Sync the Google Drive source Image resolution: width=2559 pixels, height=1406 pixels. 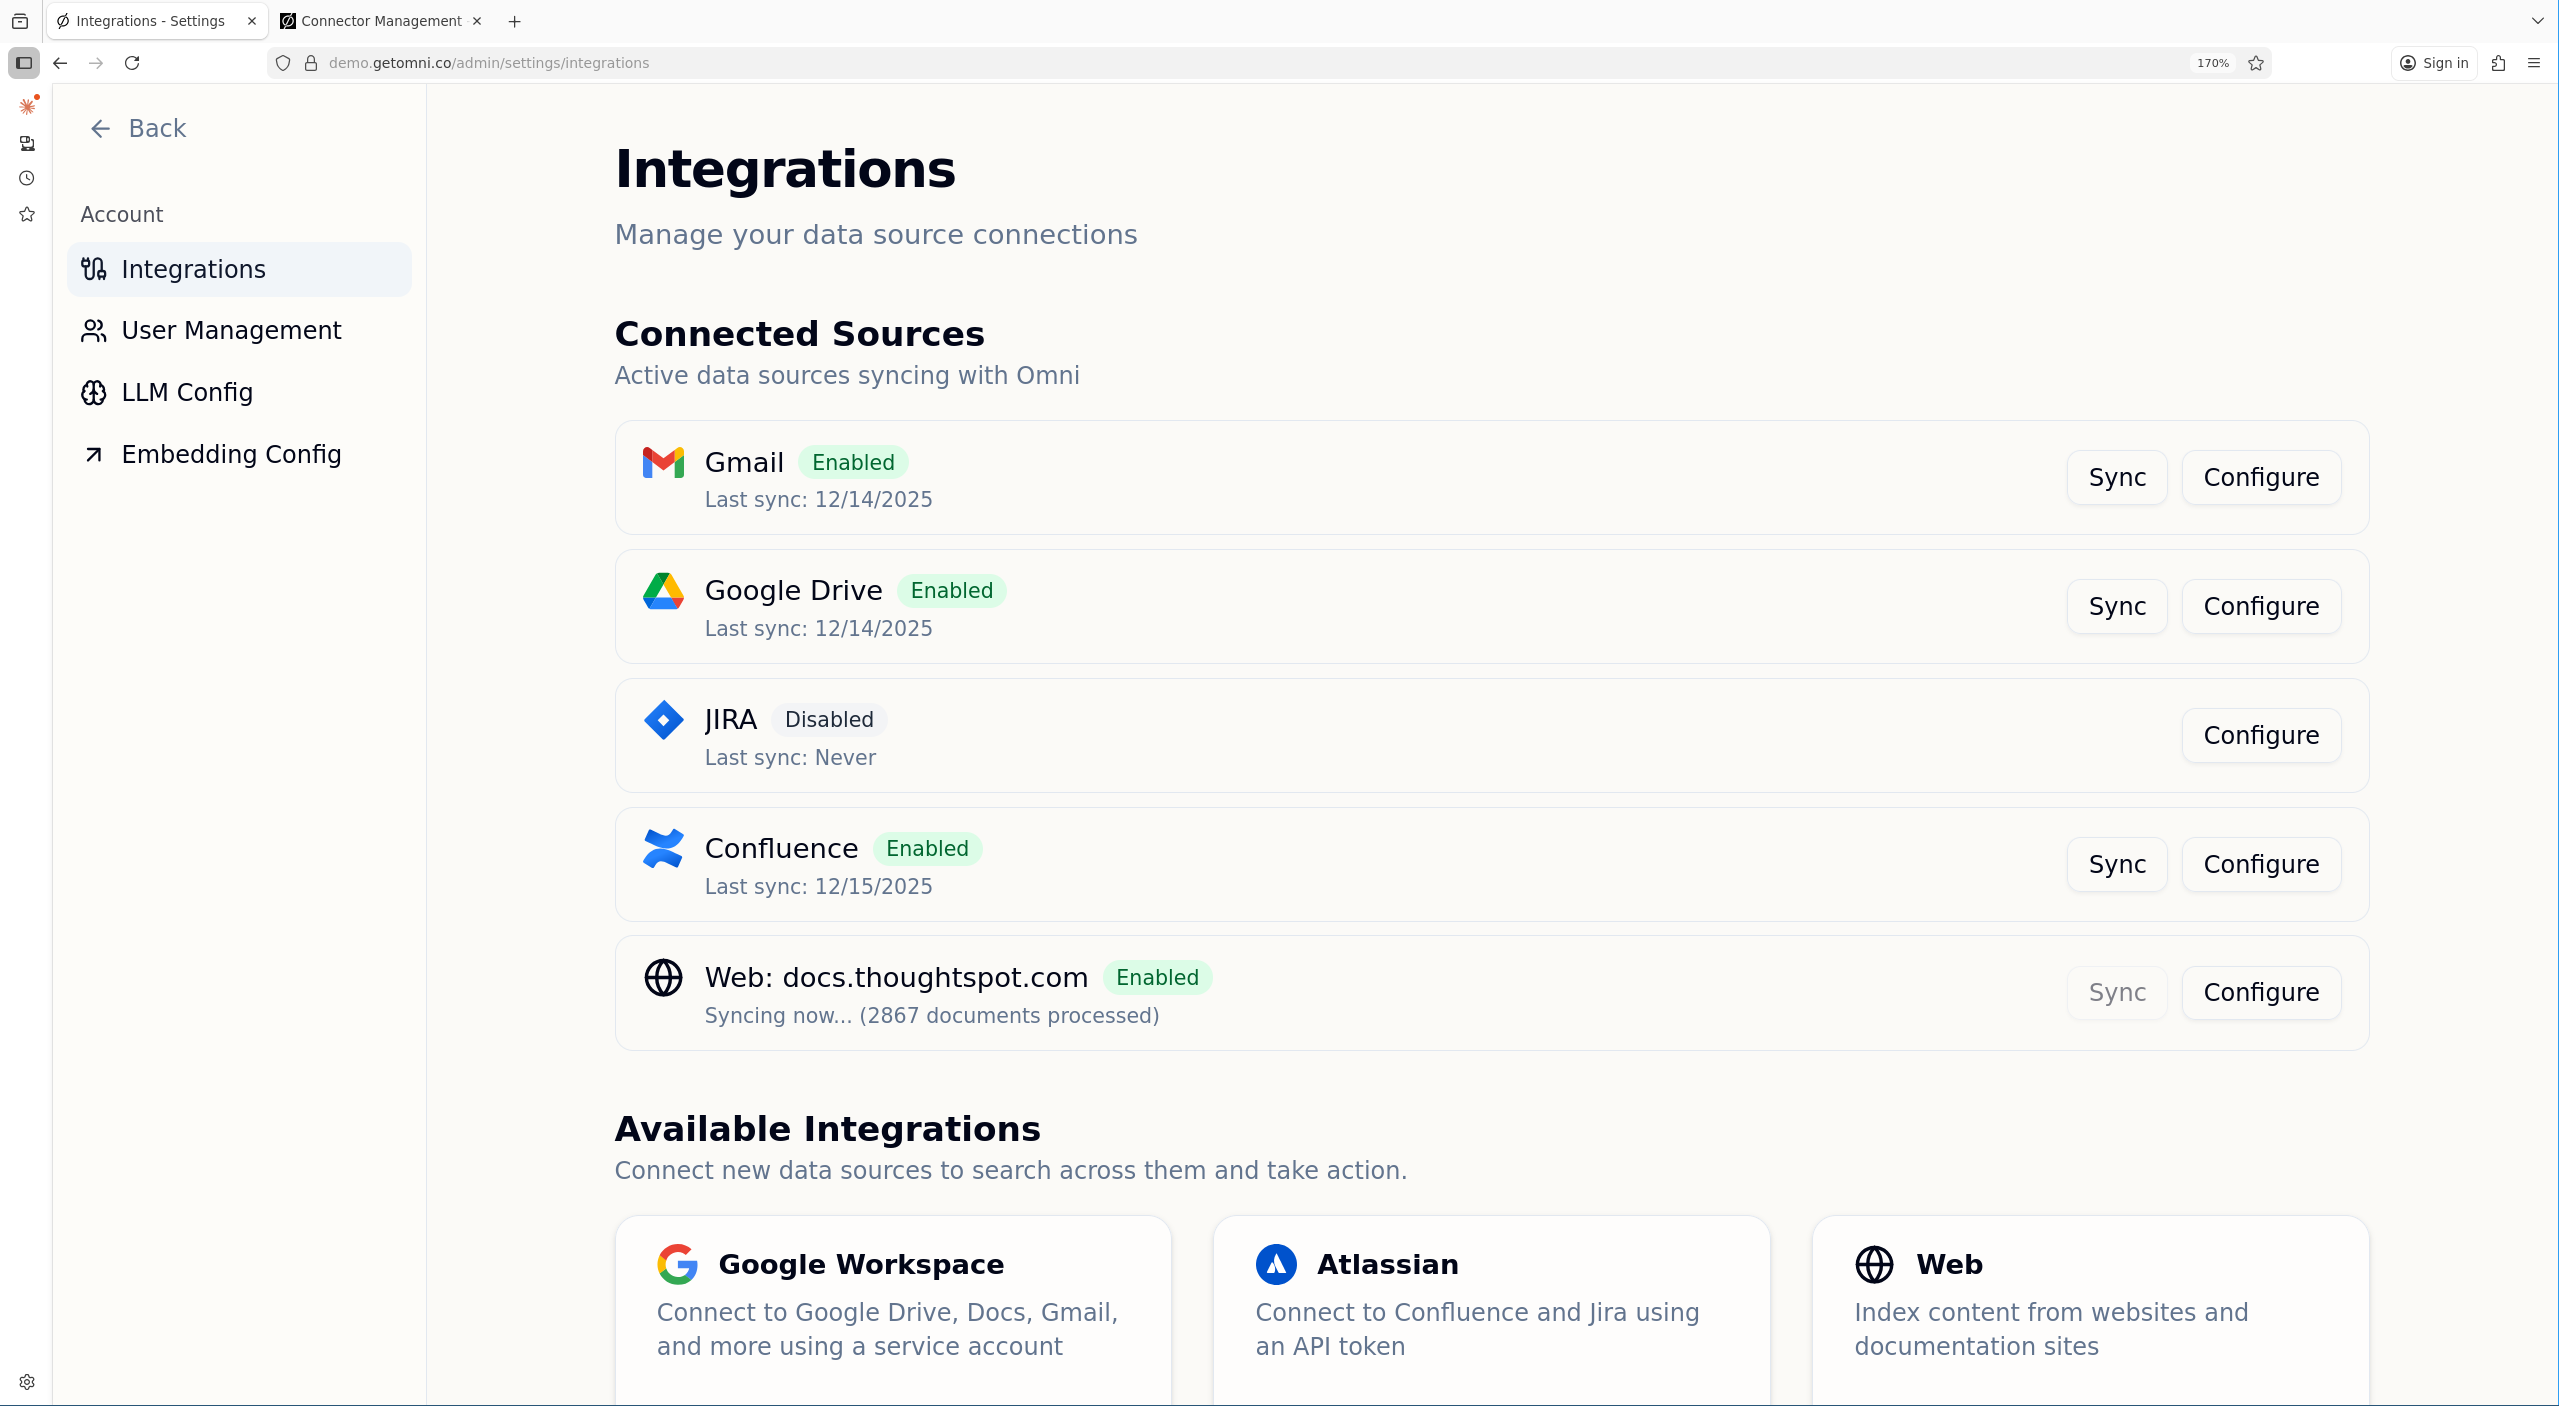click(2117, 607)
